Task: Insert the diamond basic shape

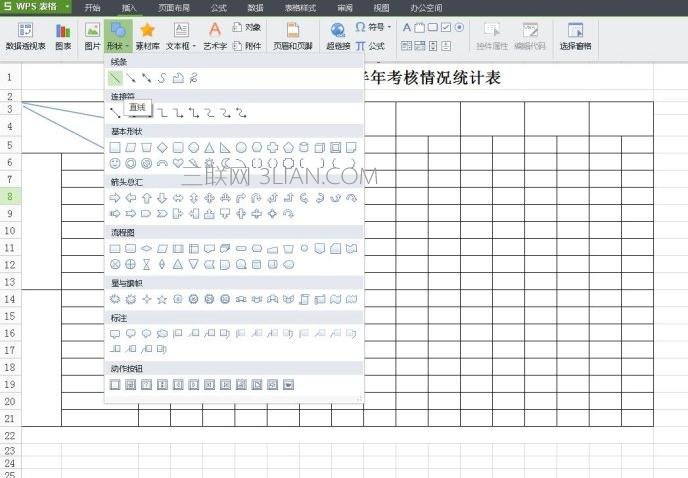Action: pyautogui.click(x=162, y=147)
